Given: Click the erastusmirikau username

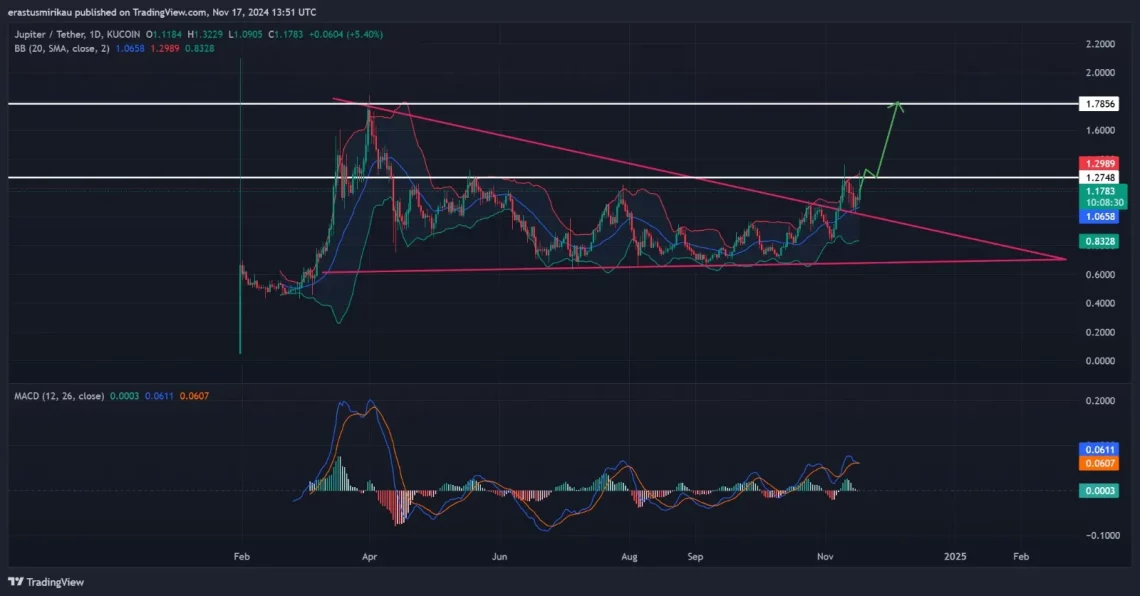Looking at the screenshot, I should point(39,12).
